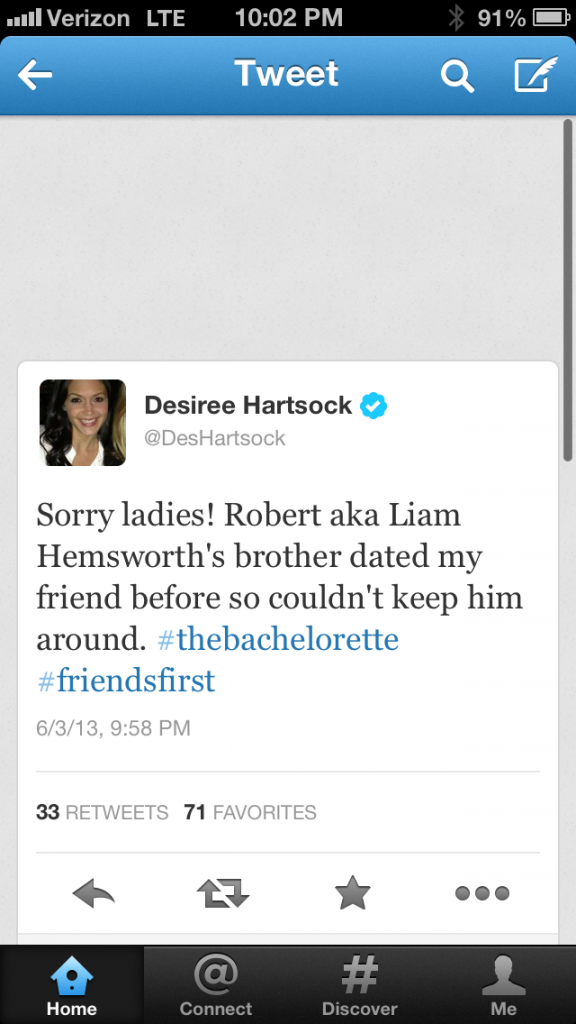Image resolution: width=576 pixels, height=1024 pixels.
Task: Tap the back arrow in header
Action: 35,76
